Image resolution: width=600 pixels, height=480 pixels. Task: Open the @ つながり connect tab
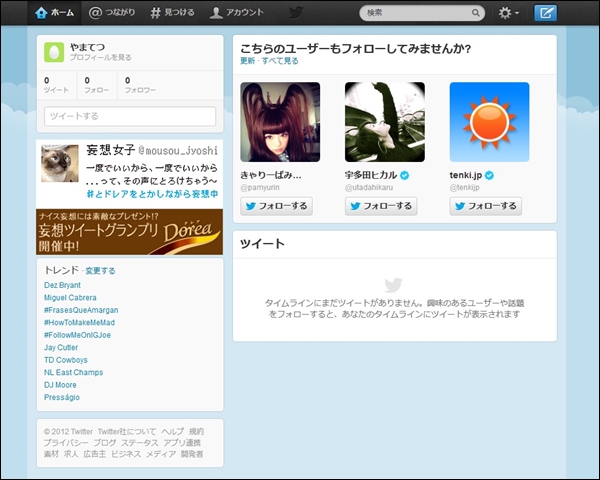(112, 13)
